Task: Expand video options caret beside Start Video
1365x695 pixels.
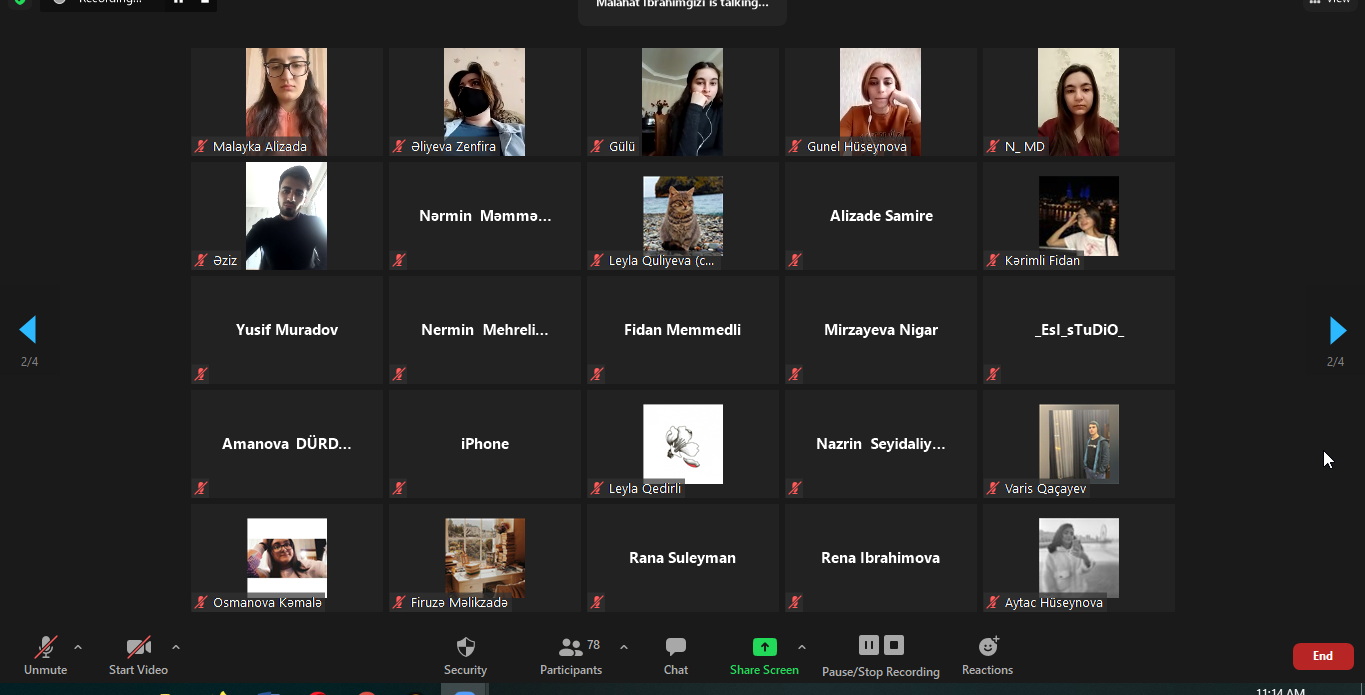Action: click(176, 647)
